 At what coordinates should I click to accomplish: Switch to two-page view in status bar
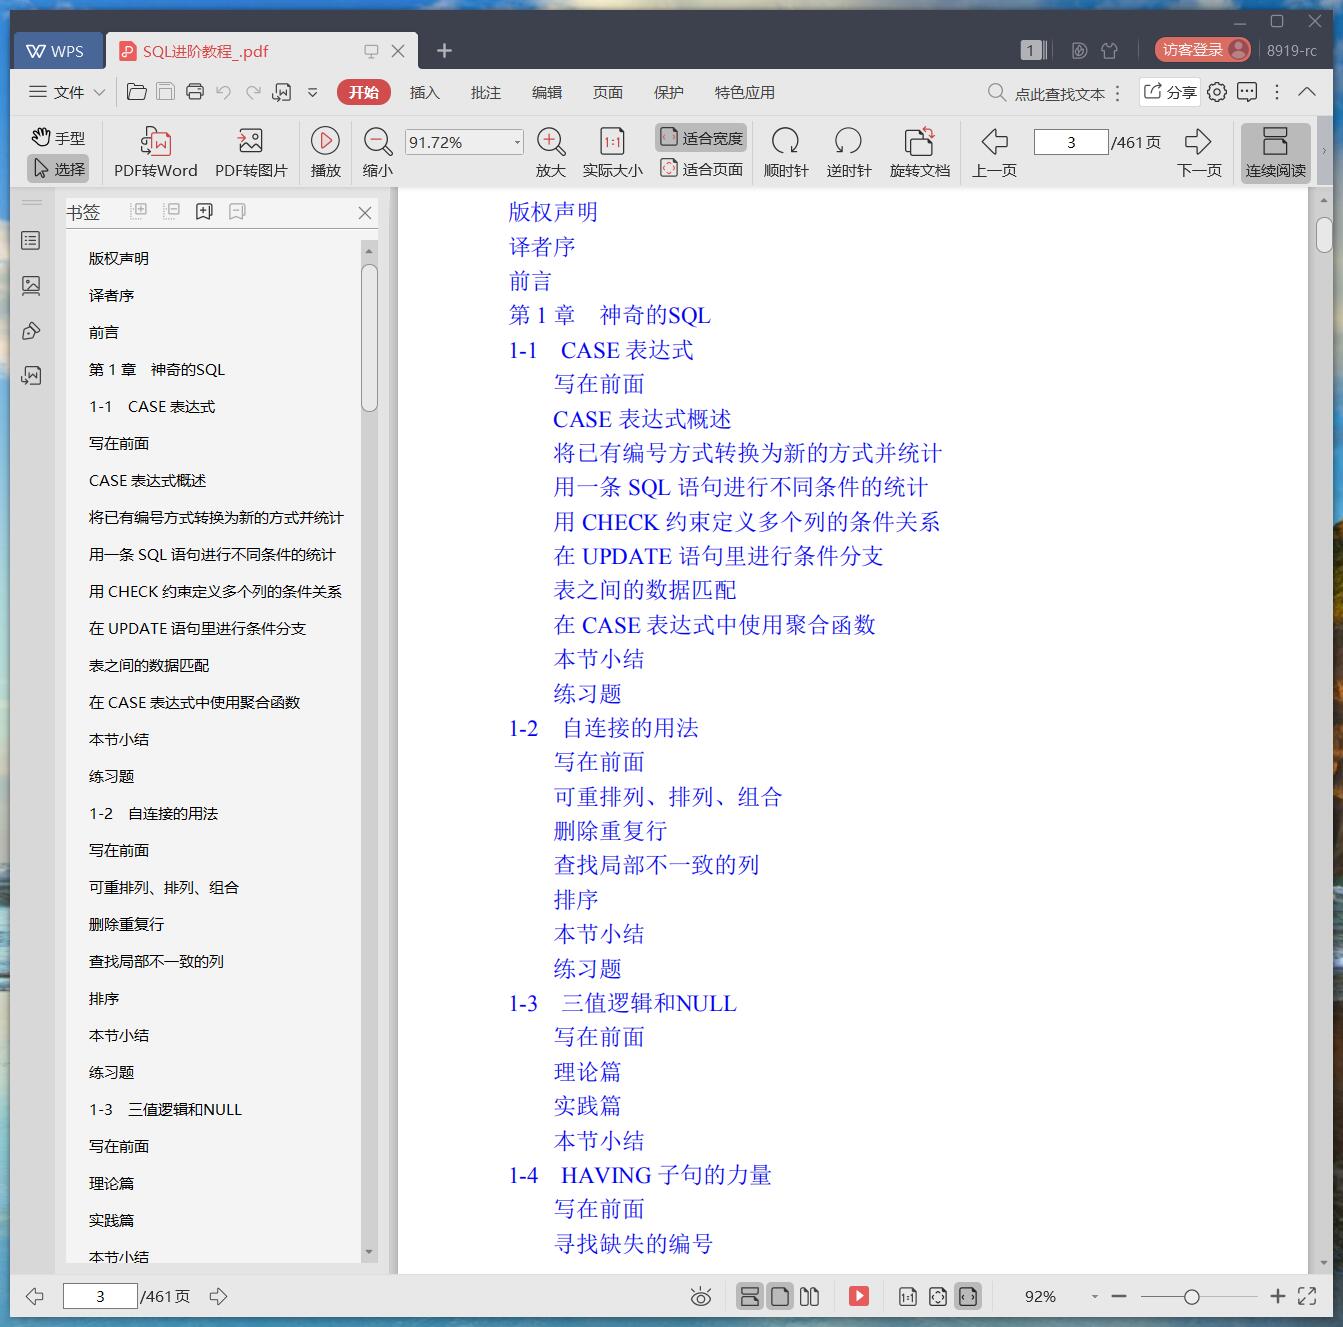[810, 1296]
